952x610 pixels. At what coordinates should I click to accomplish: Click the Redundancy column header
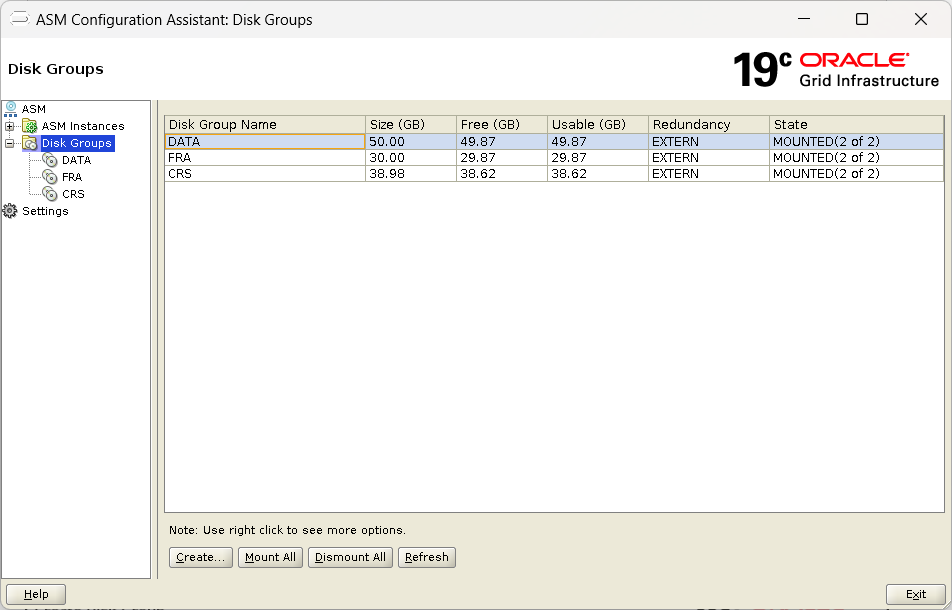coord(709,124)
